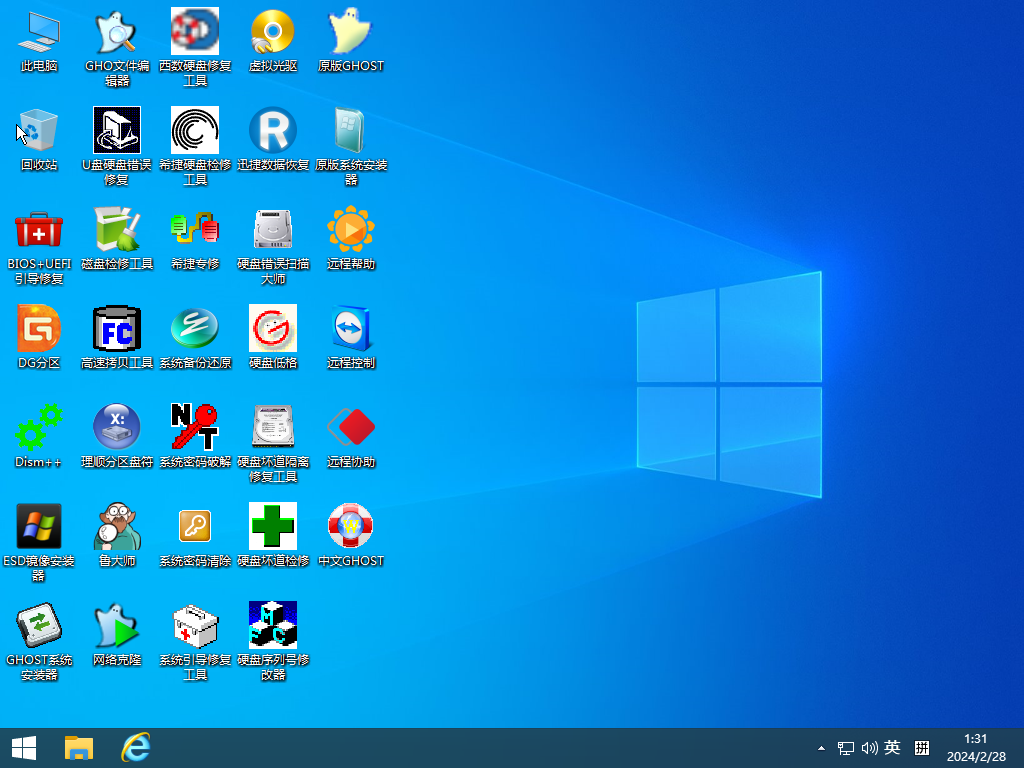Click the network status tray icon
Image resolution: width=1024 pixels, height=768 pixels.
(846, 748)
